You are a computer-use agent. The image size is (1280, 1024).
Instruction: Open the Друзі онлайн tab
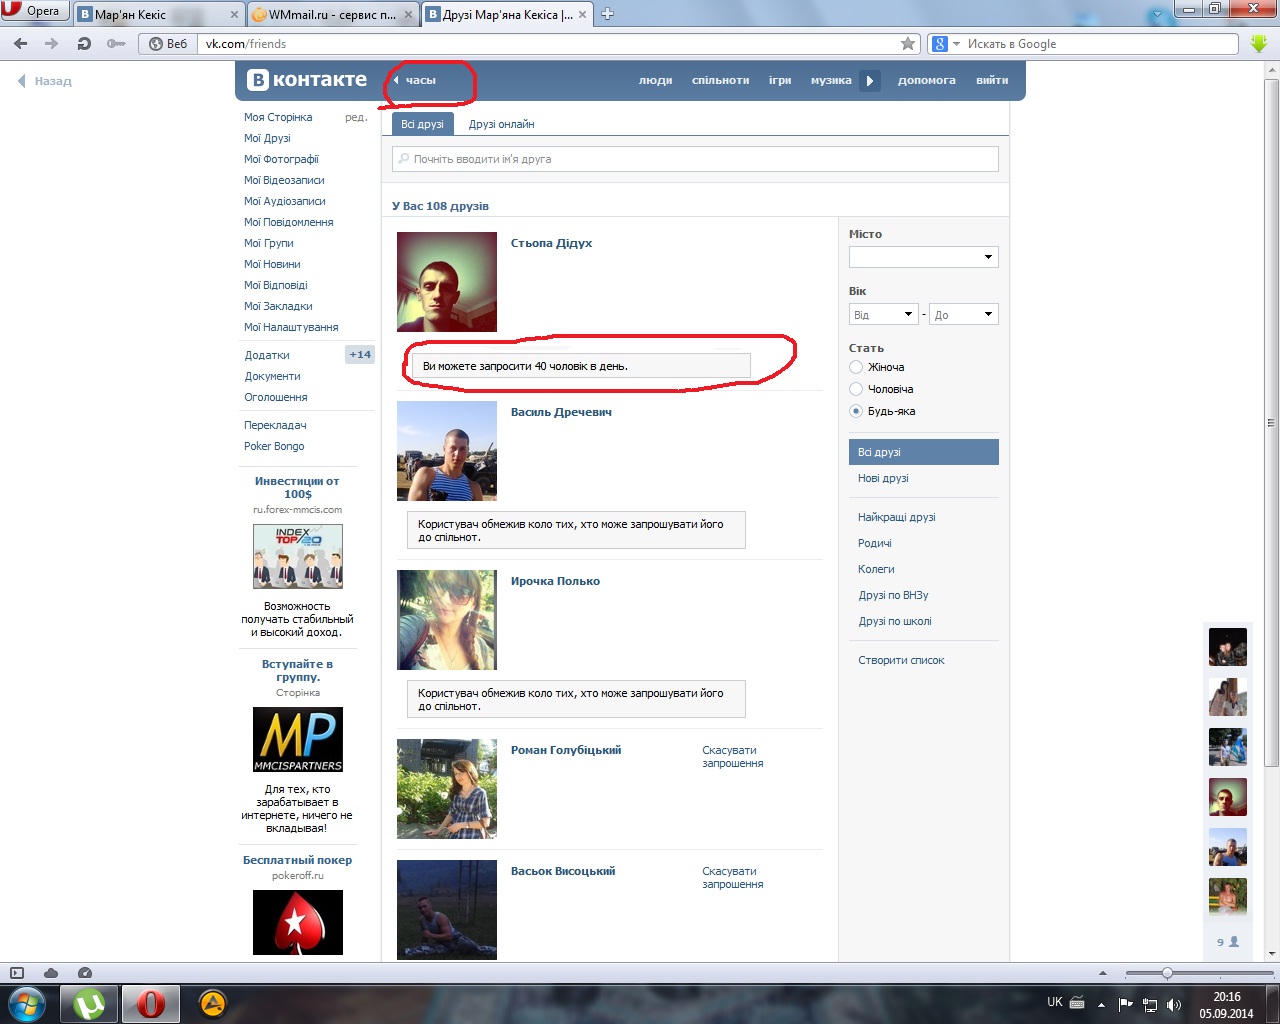pos(501,124)
